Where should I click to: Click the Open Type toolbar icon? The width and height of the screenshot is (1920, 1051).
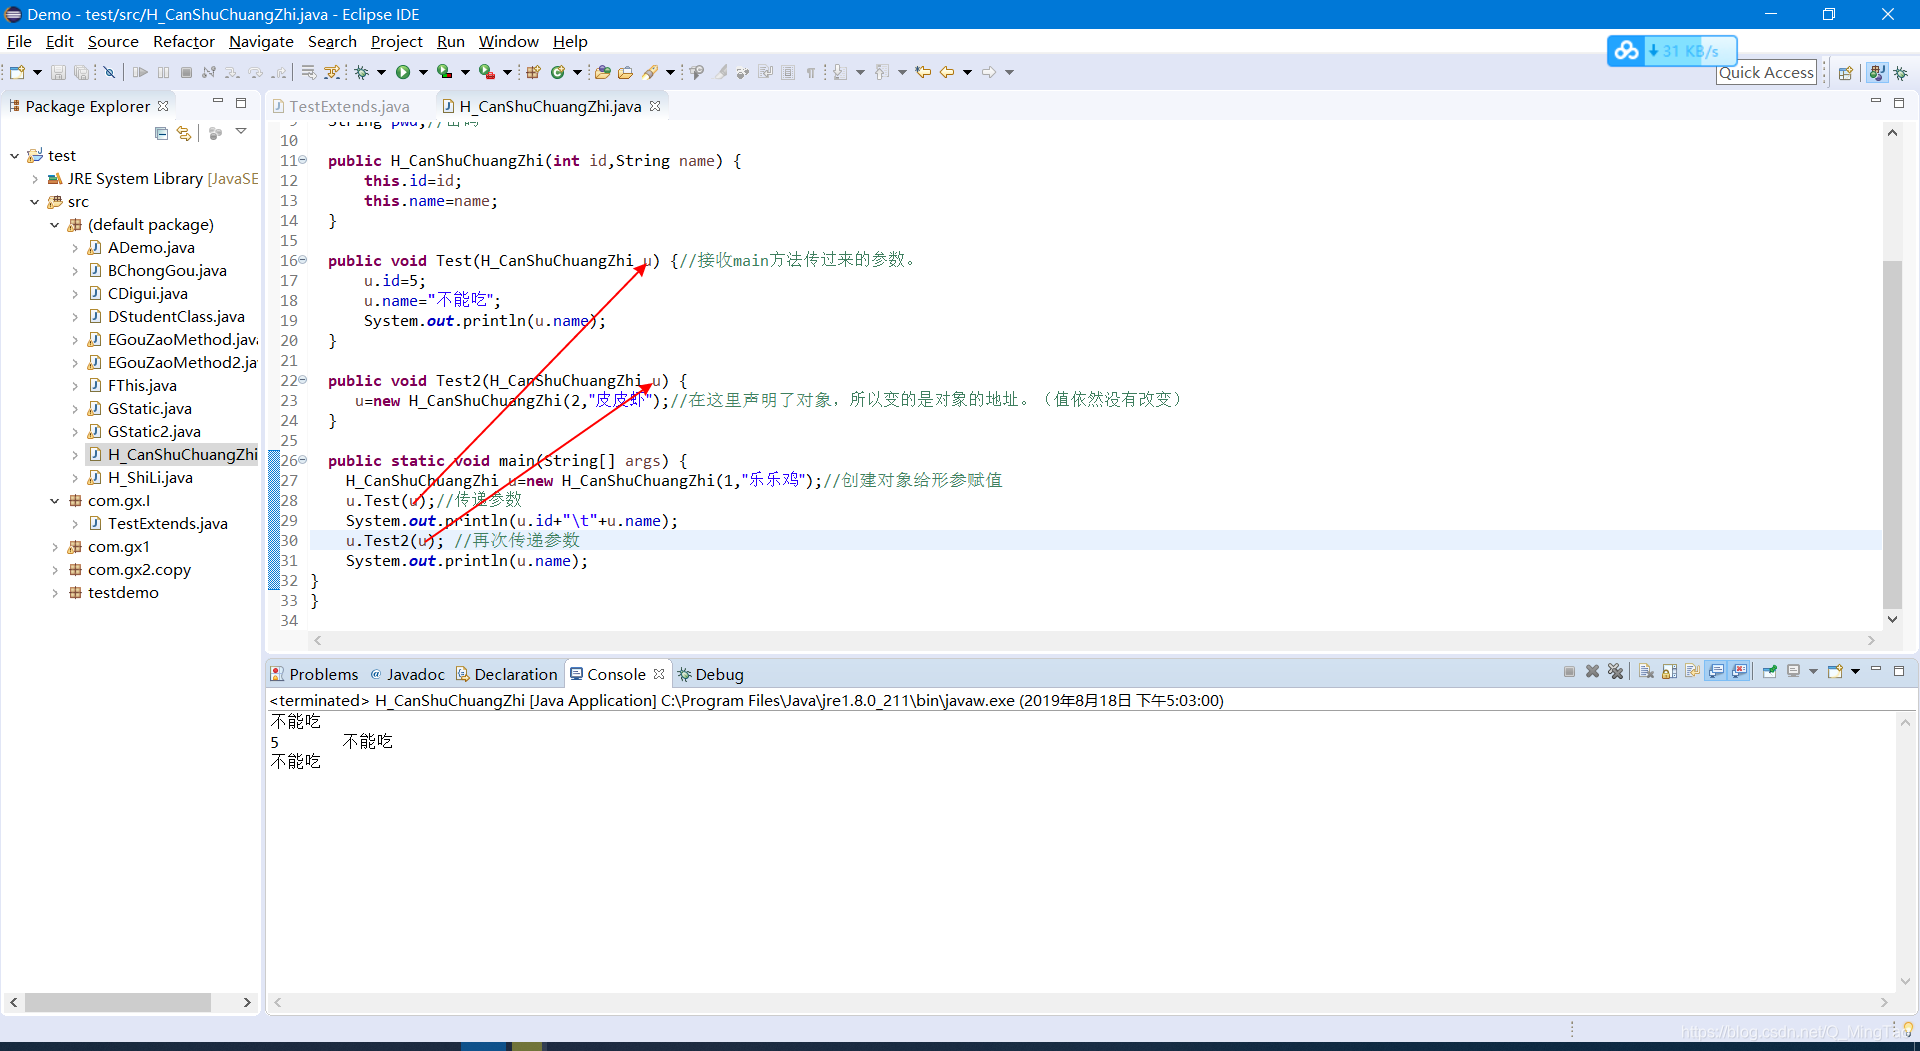click(x=602, y=72)
